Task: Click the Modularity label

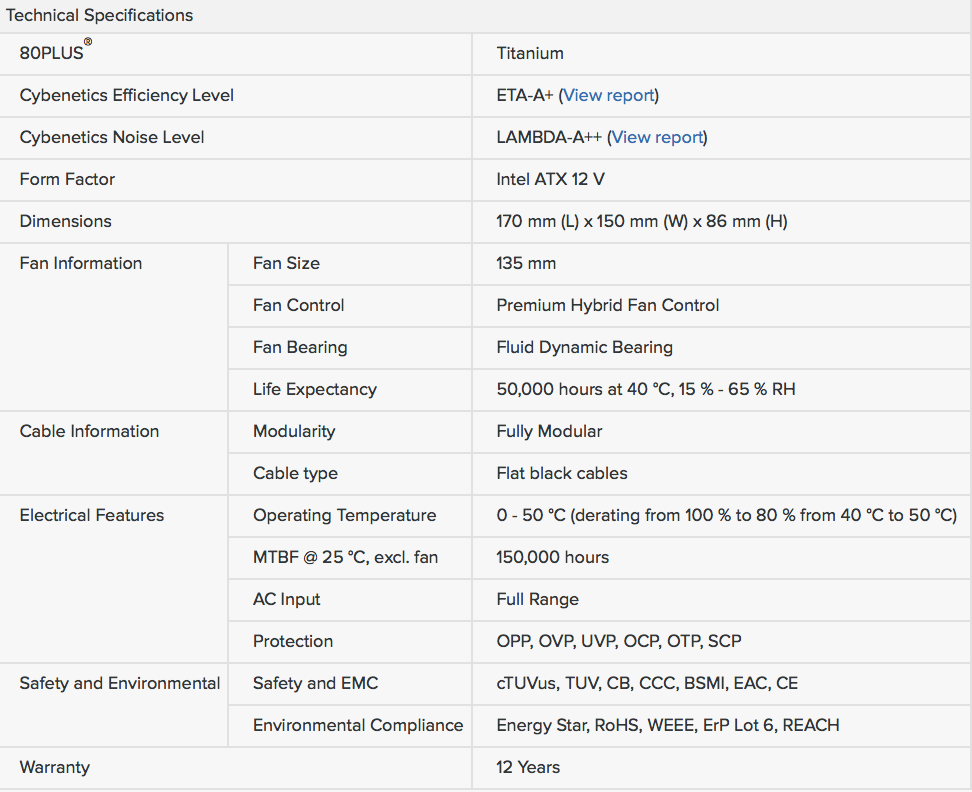Action: pyautogui.click(x=294, y=432)
